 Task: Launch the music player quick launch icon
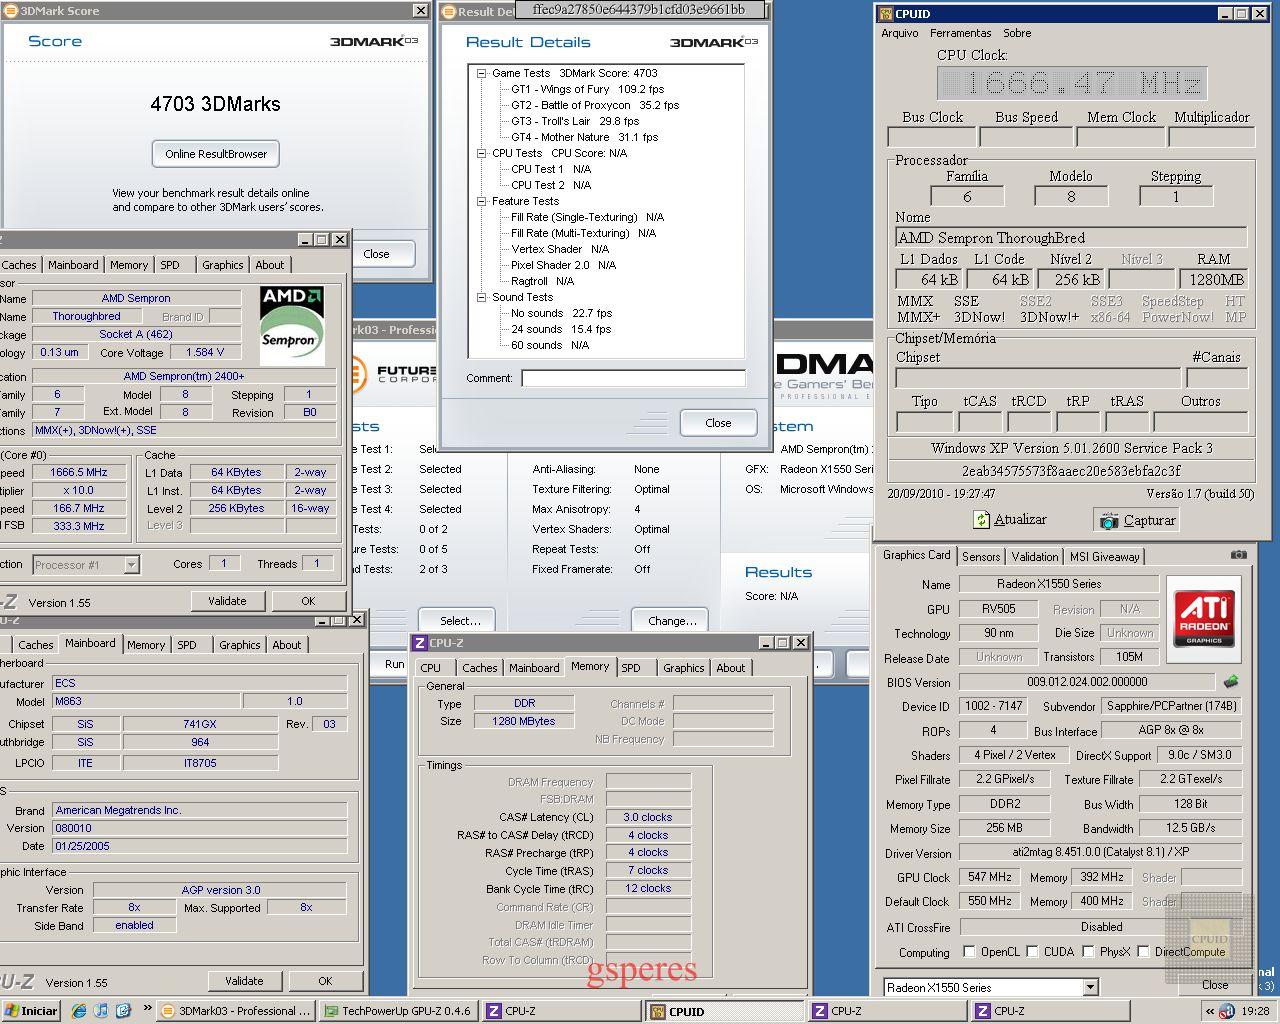click(x=101, y=1011)
